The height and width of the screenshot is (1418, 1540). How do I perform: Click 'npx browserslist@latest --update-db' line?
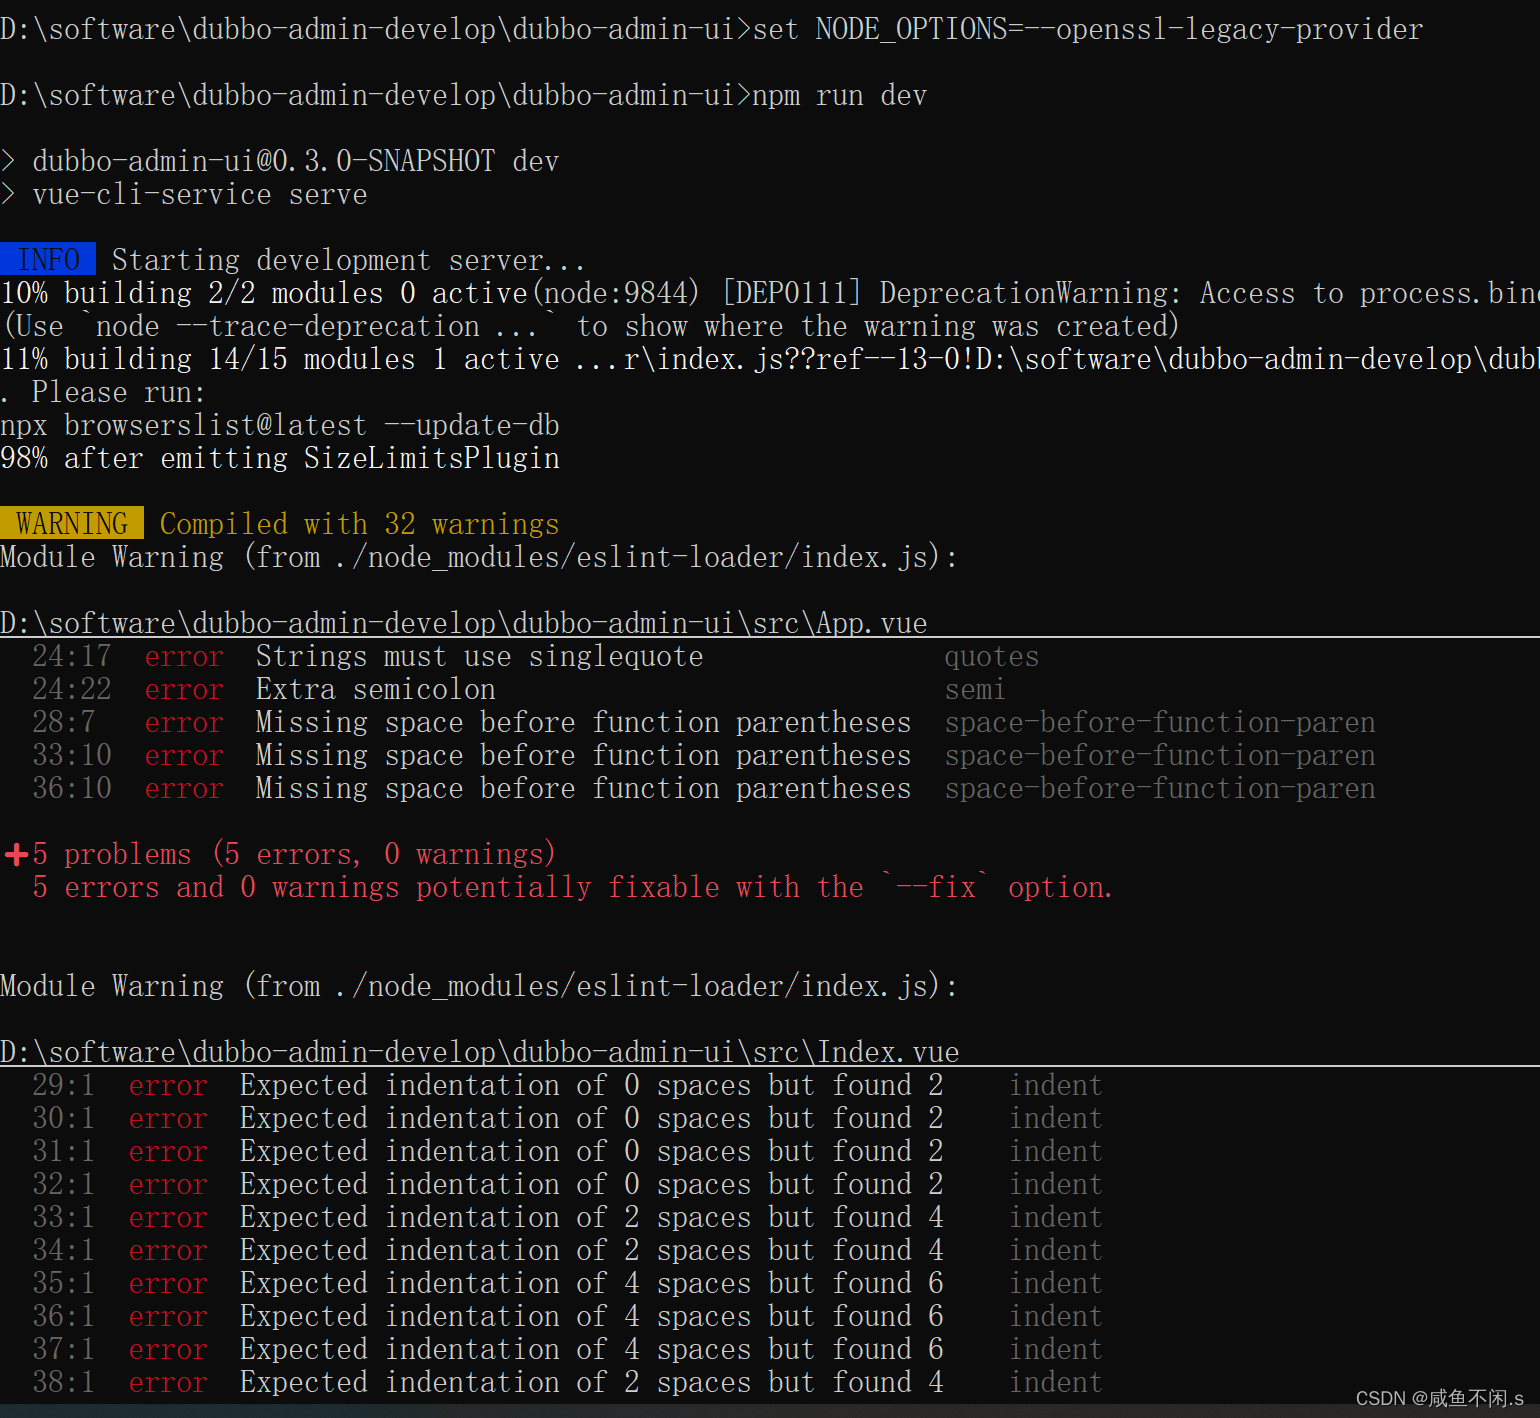click(x=280, y=425)
